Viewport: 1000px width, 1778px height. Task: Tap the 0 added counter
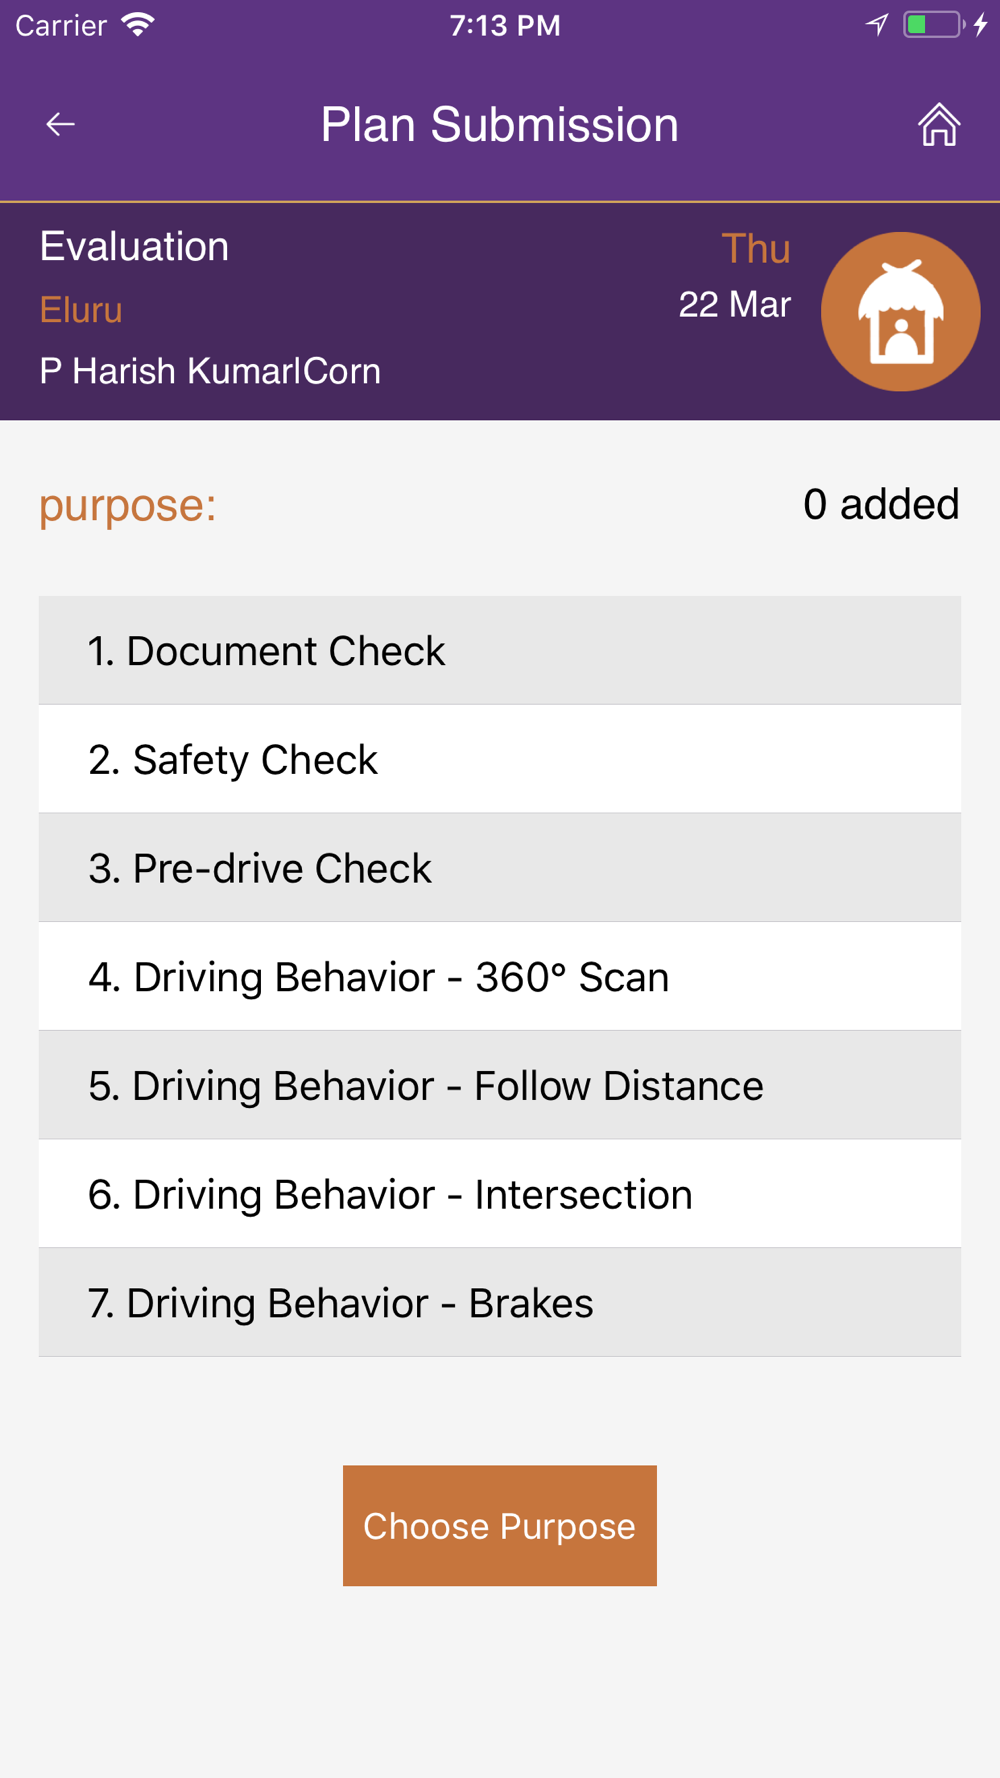coord(881,504)
